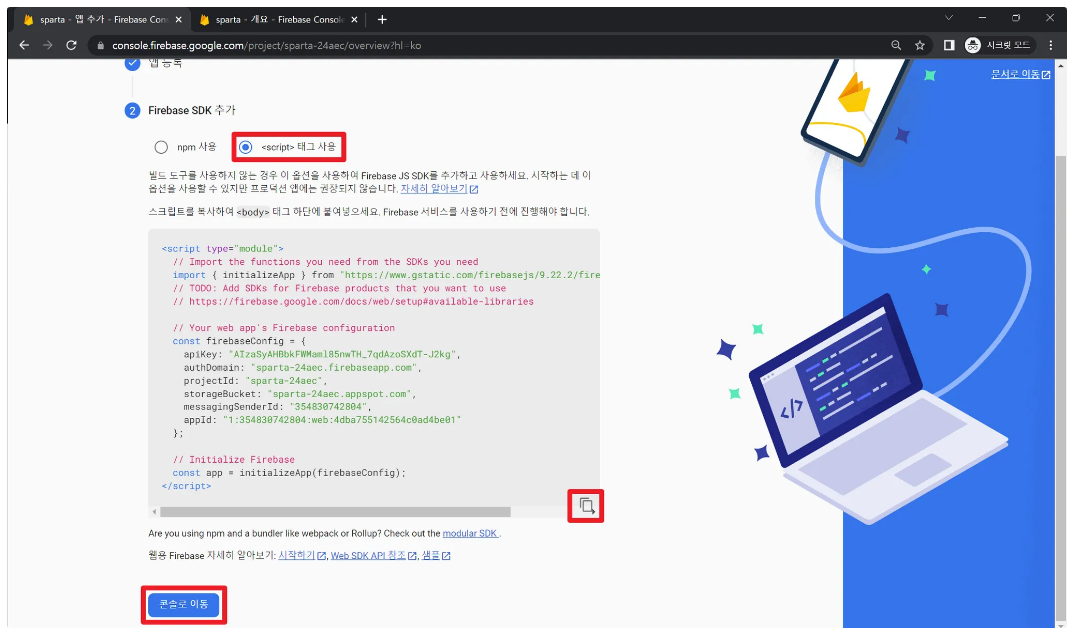Close the first sparta tab
This screenshot has width=1075, height=634.
point(178,20)
